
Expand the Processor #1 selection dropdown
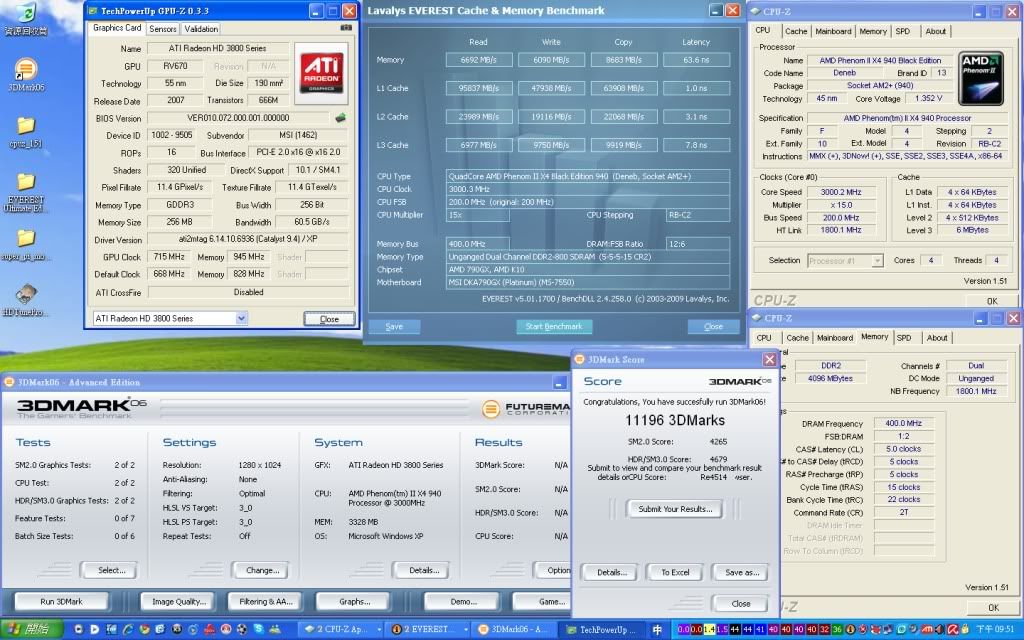[877, 261]
